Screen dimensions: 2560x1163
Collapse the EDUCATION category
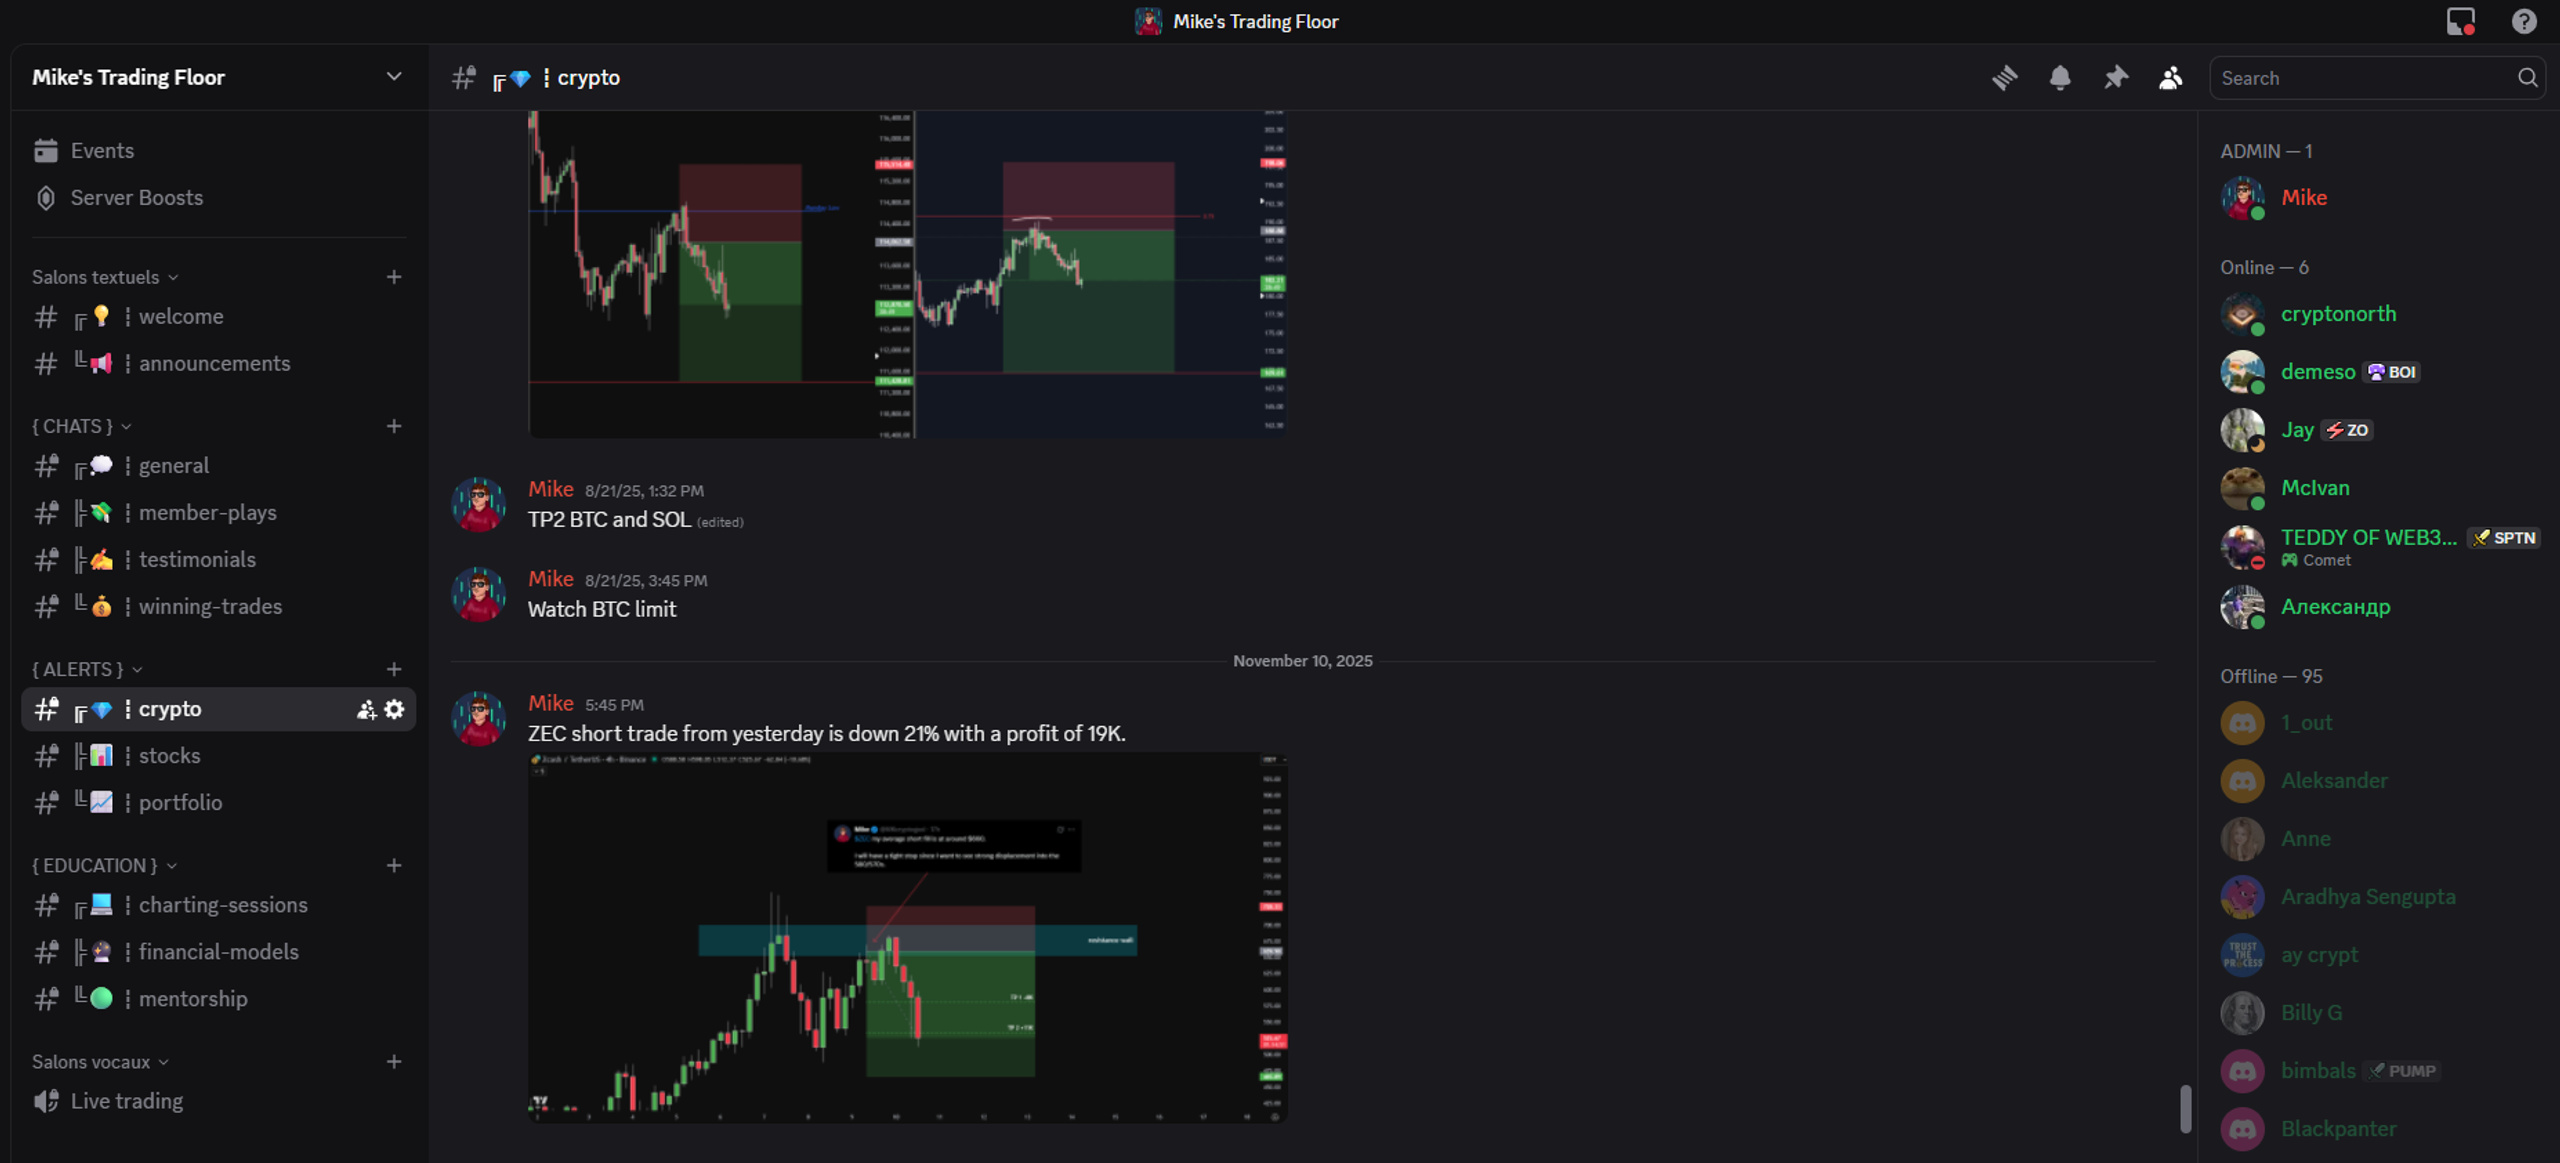coord(105,865)
